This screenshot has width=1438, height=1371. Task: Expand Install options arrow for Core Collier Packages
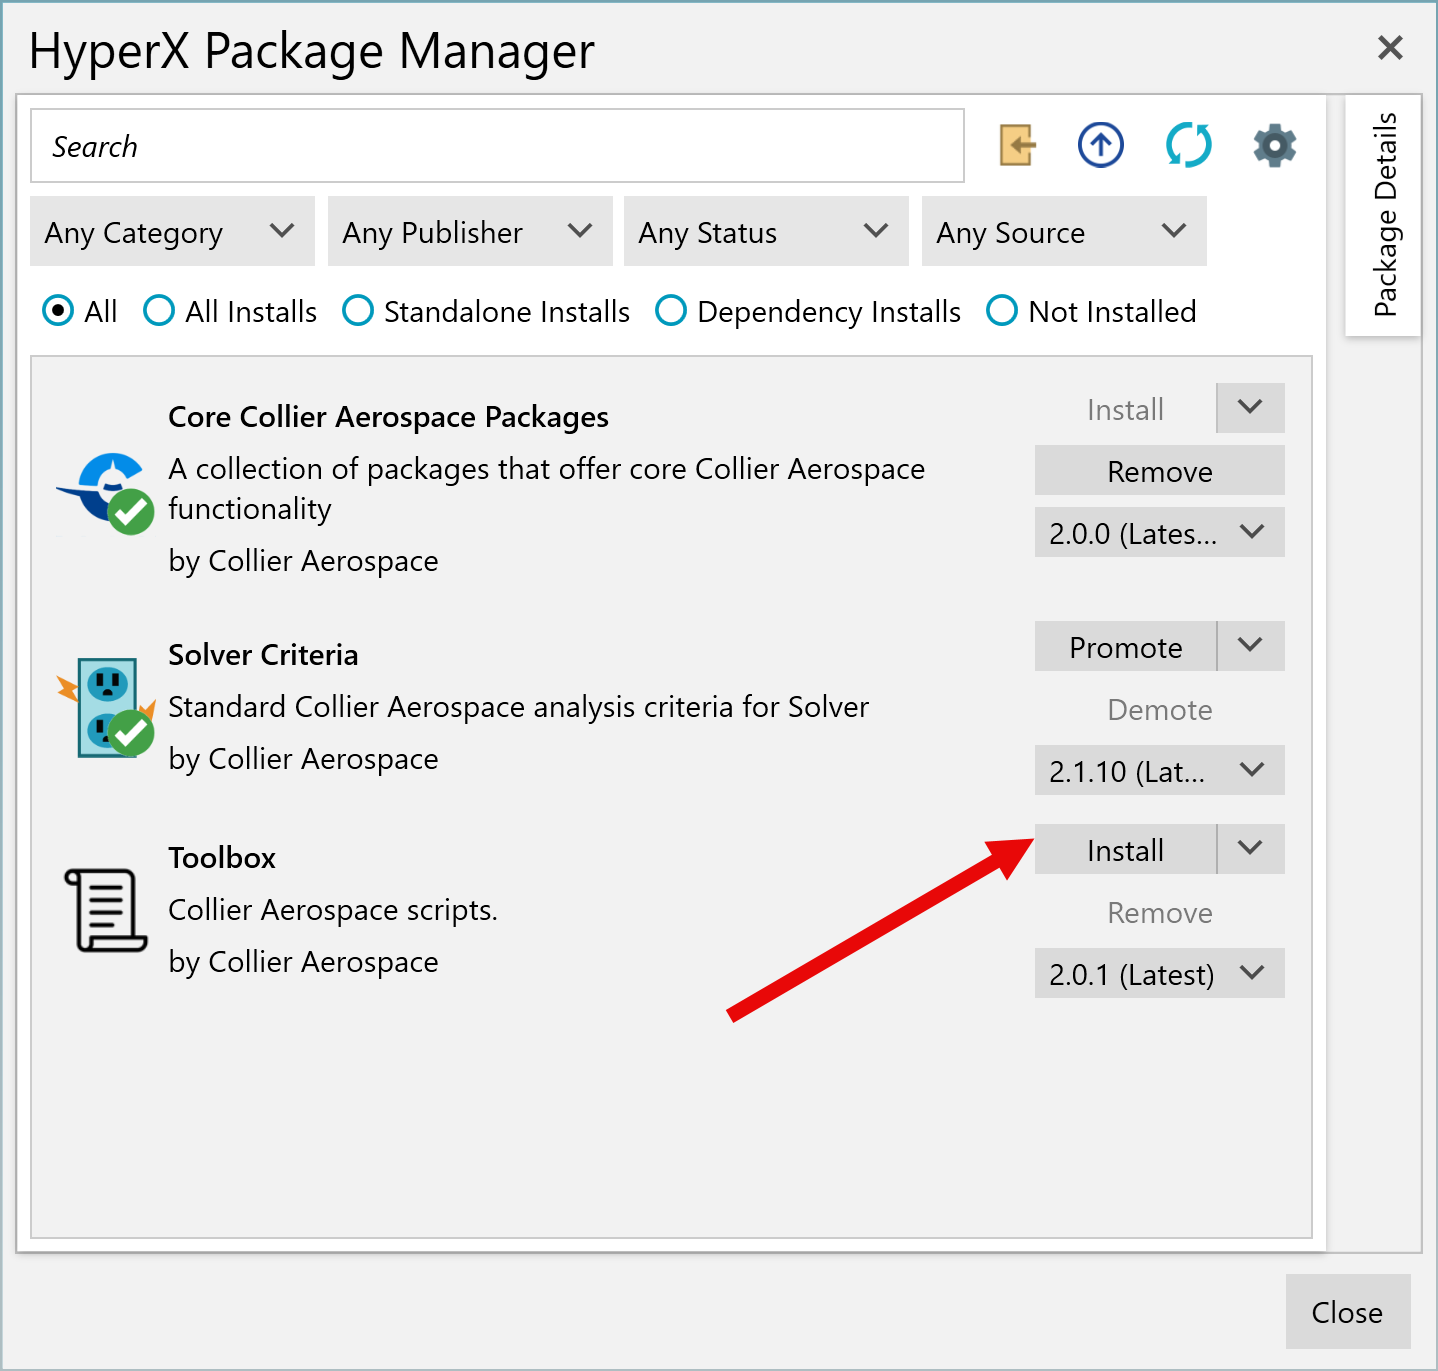[x=1250, y=408]
